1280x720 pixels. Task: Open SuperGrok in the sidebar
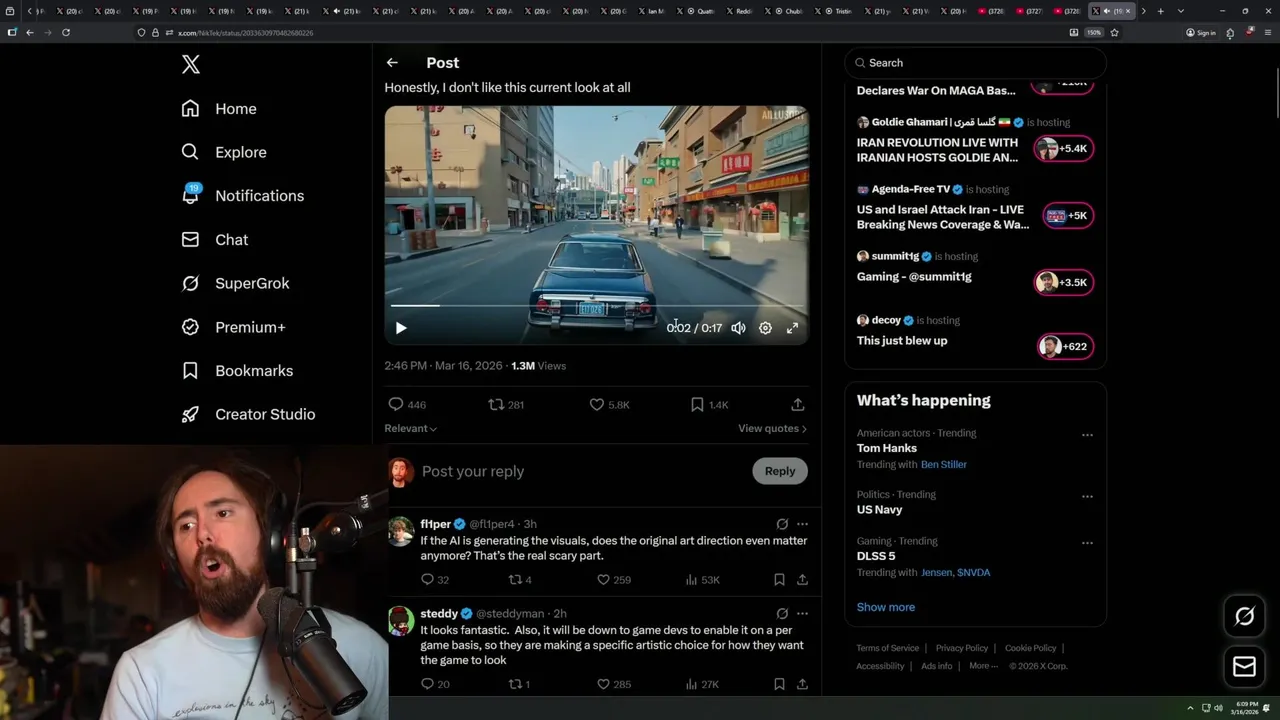236,283
